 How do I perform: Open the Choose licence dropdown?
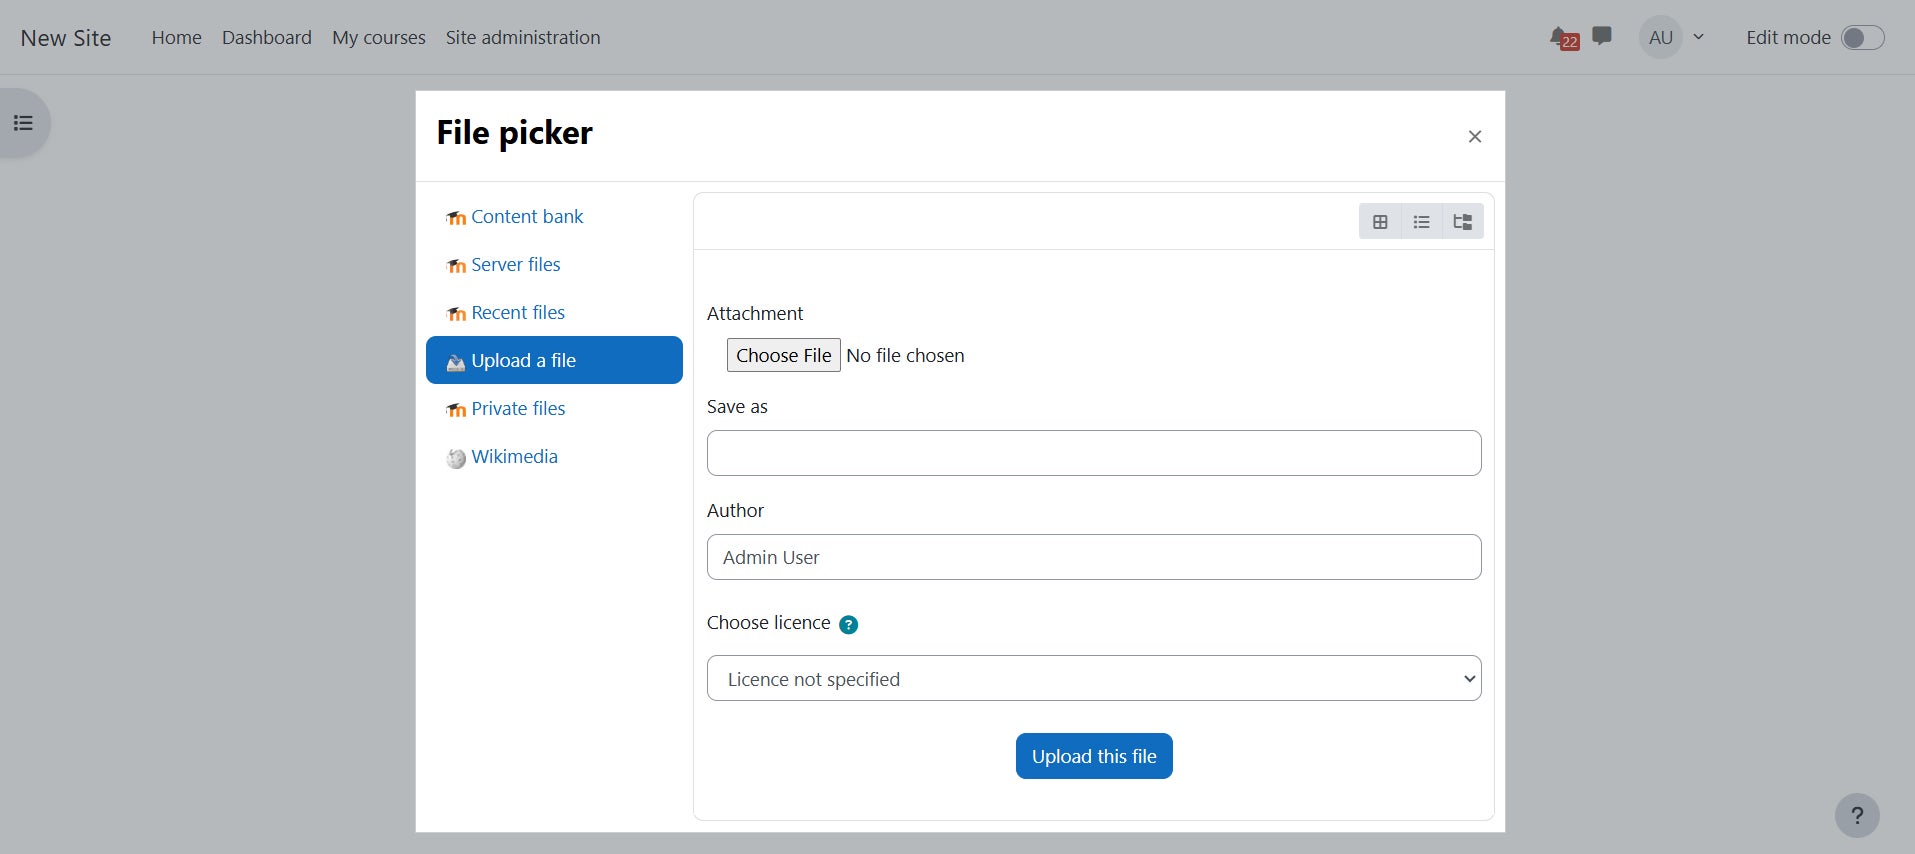[1093, 679]
